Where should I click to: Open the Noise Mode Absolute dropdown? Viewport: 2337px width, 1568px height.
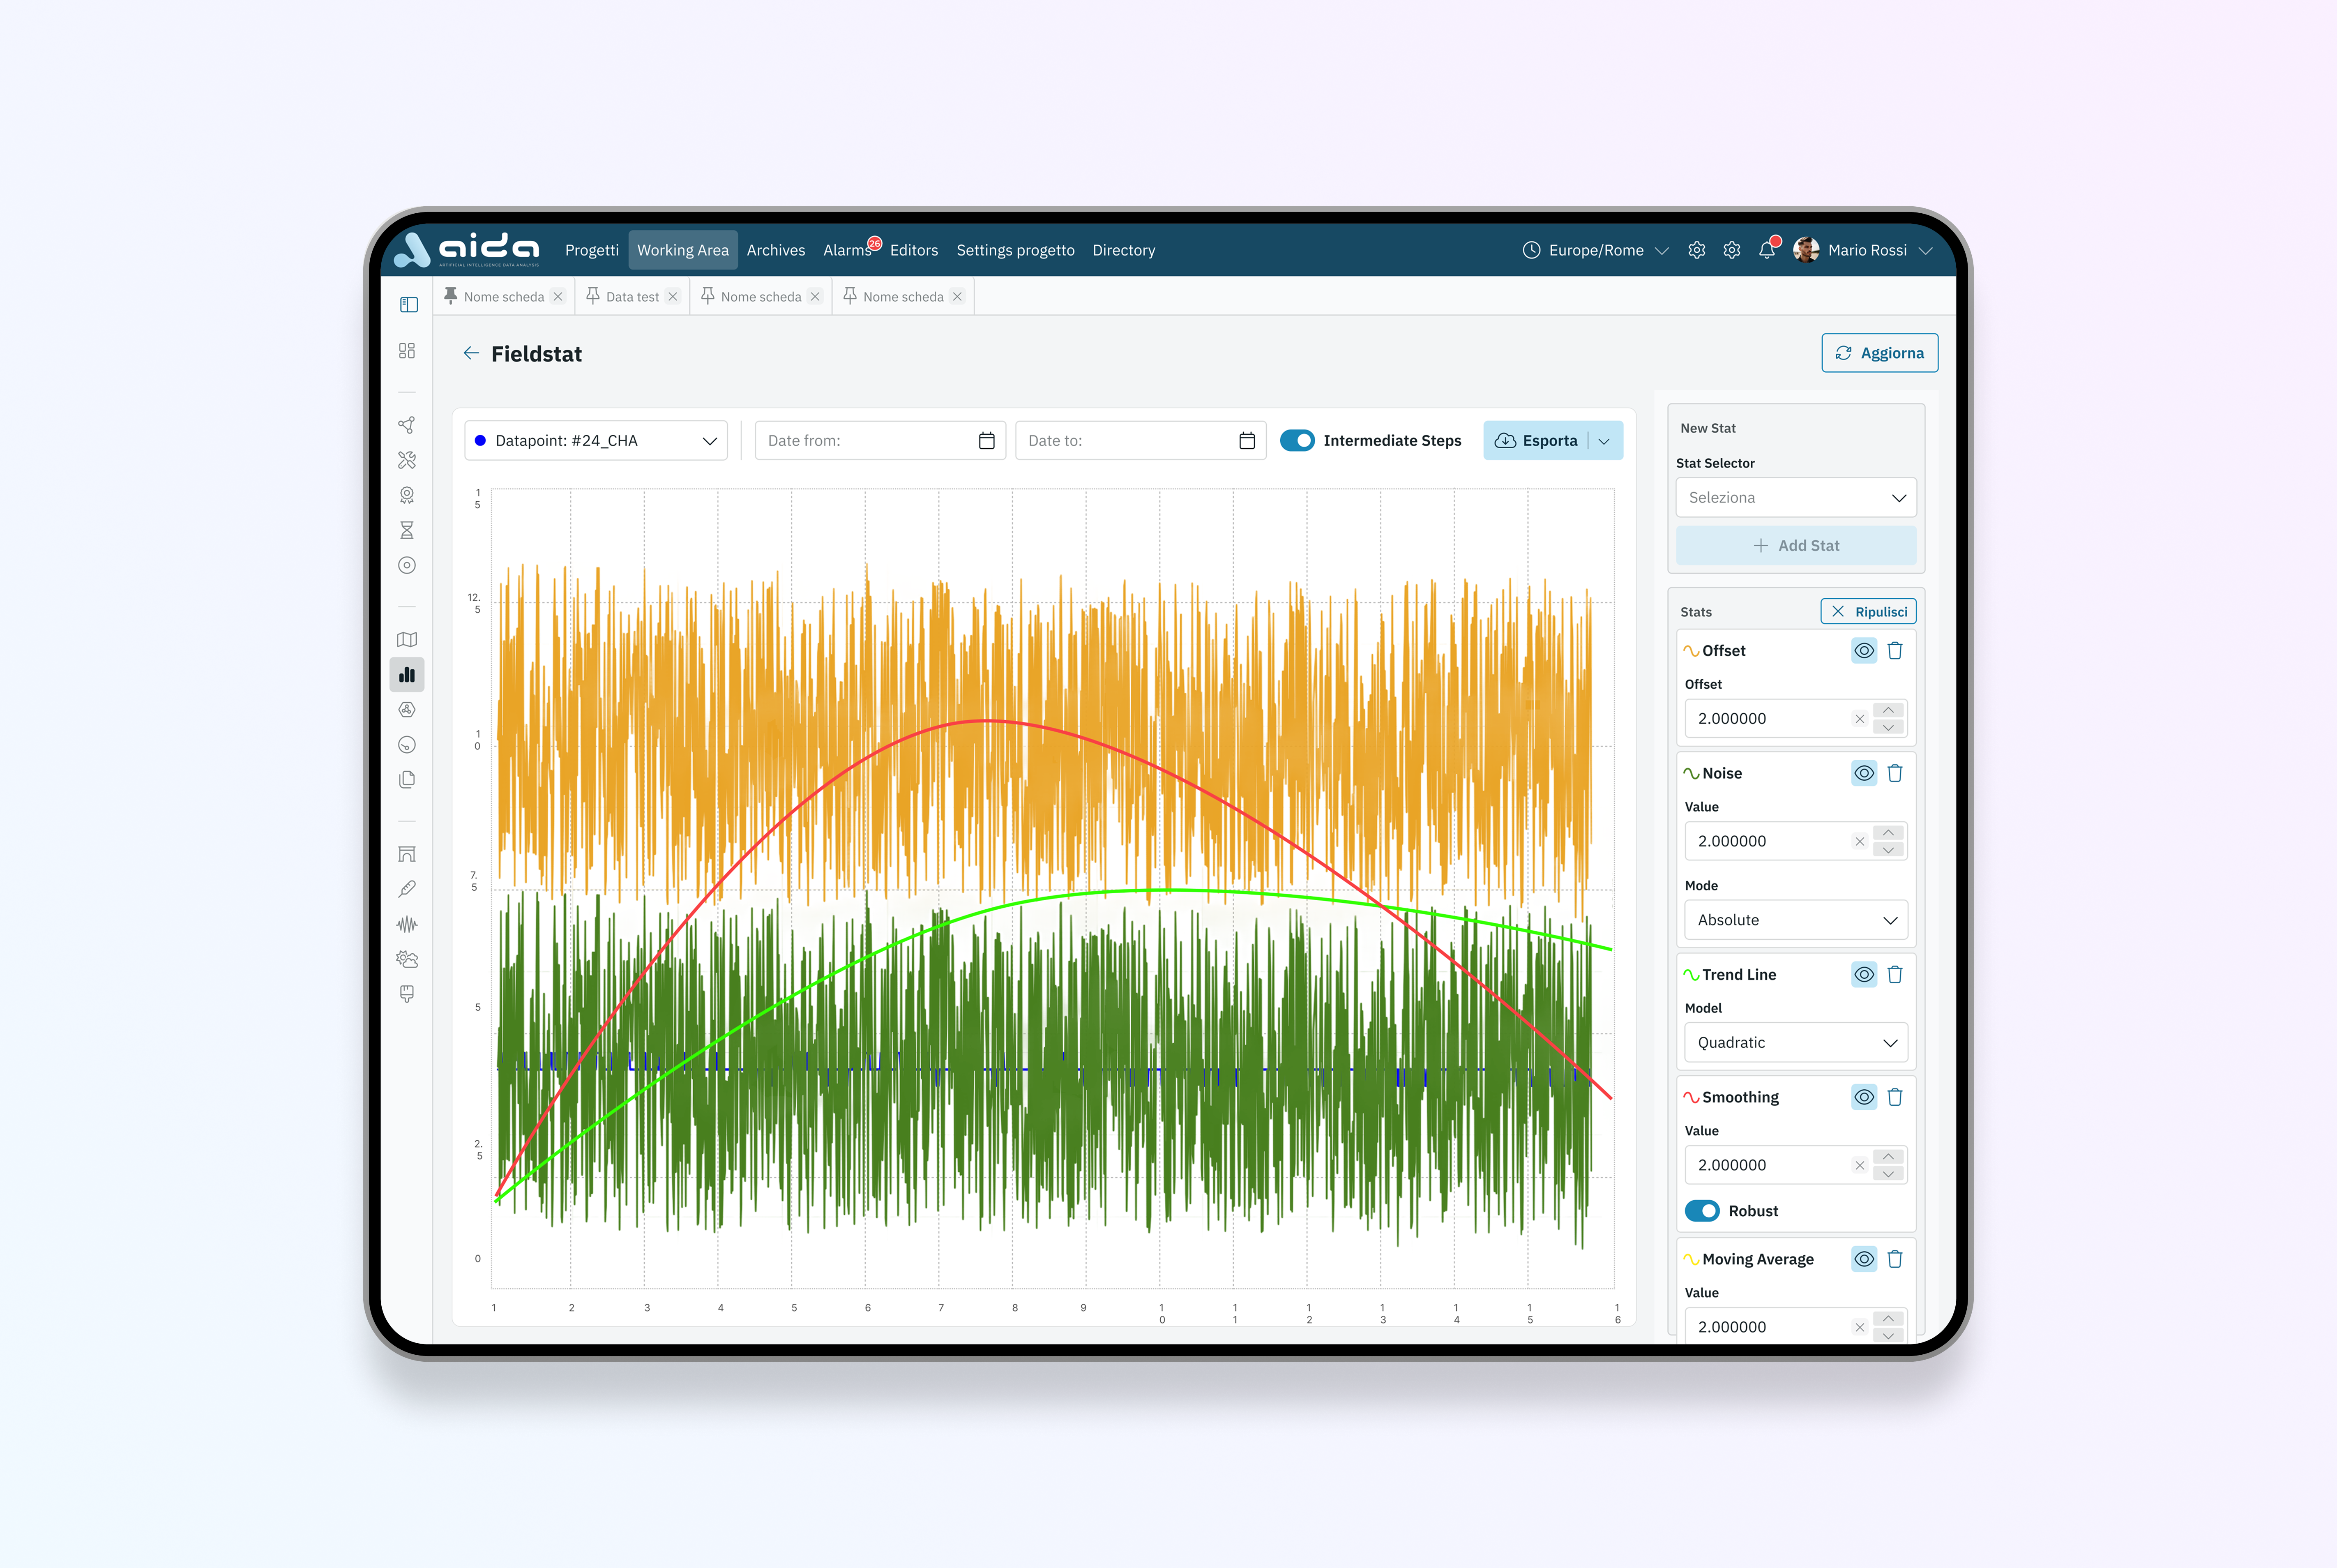[x=1796, y=920]
